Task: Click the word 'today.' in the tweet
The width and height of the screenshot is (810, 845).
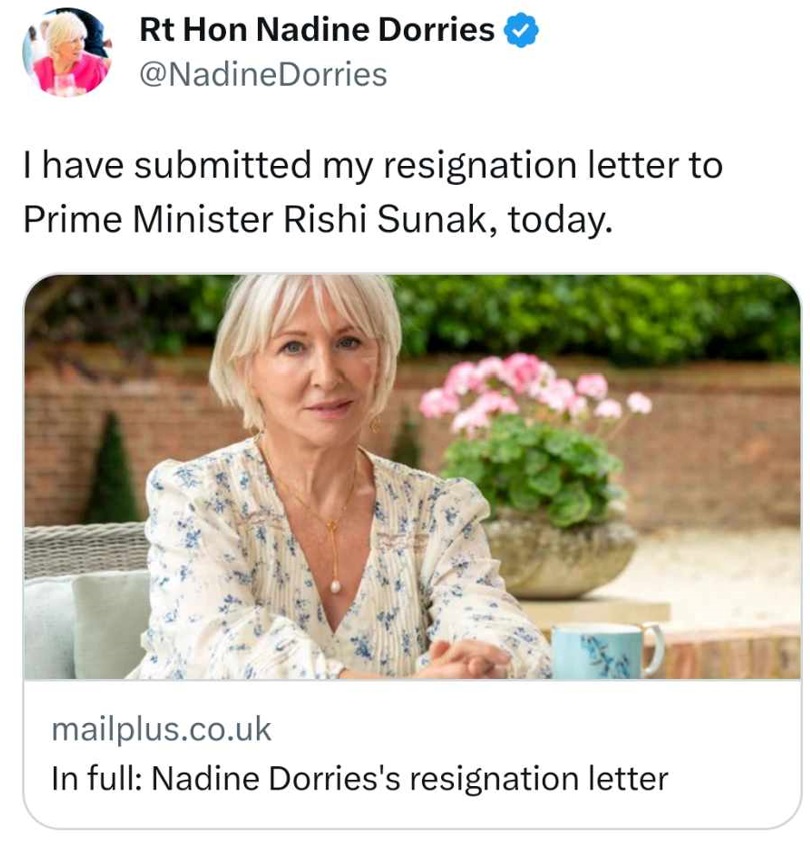Action: [x=558, y=217]
